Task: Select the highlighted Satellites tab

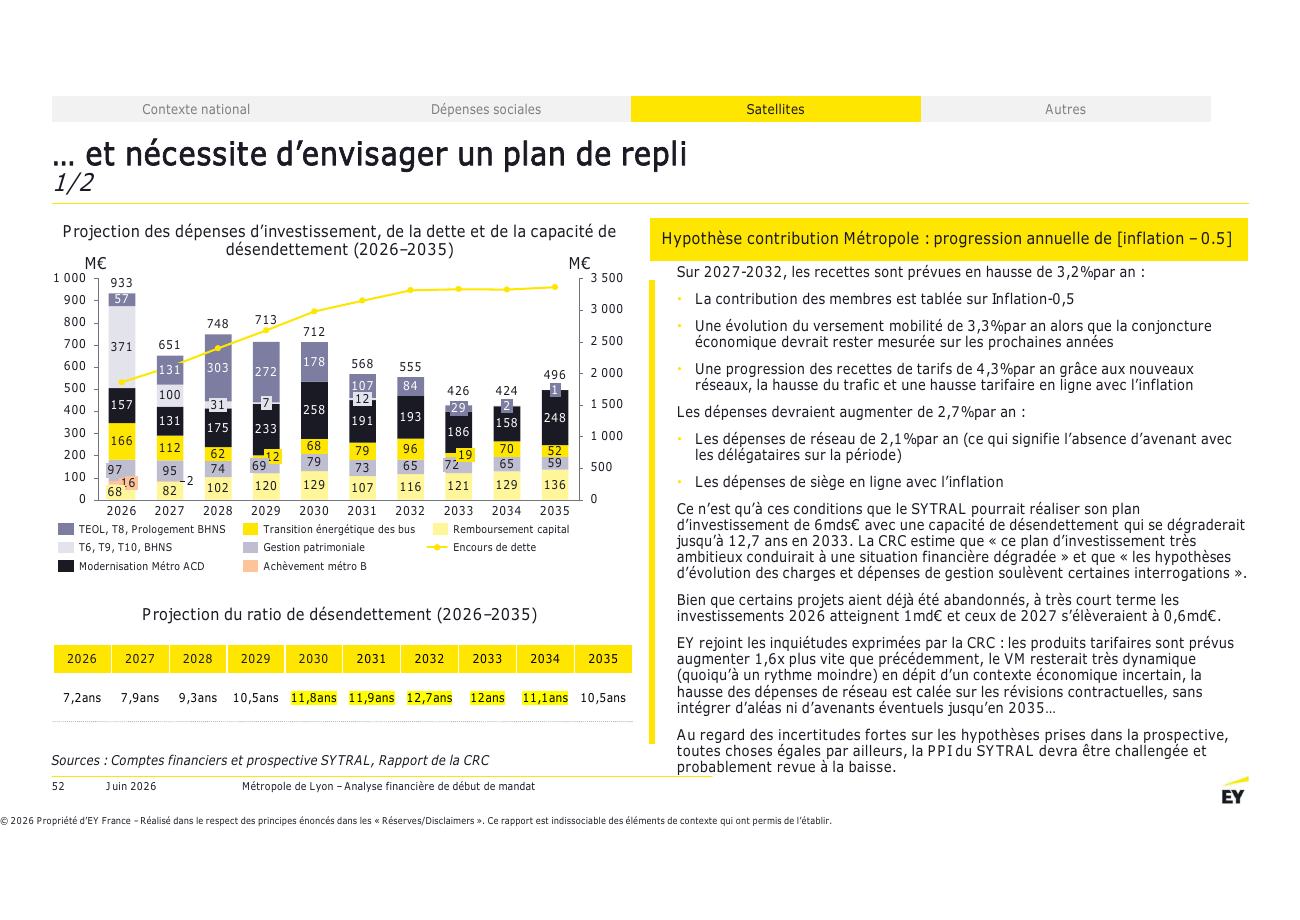Action: [x=775, y=109]
